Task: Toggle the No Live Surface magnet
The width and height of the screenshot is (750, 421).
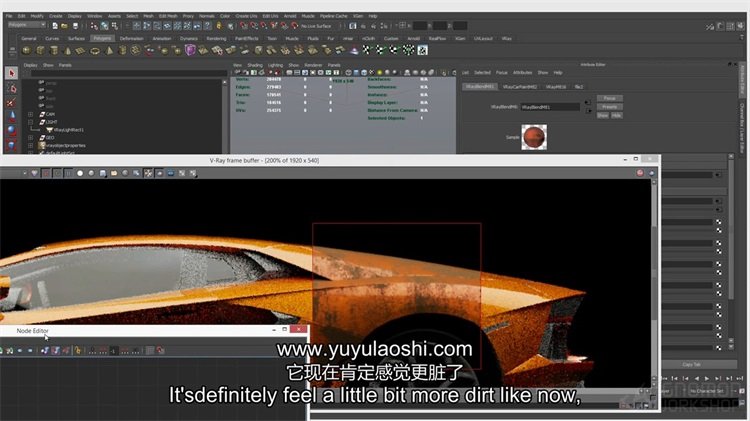Action: click(295, 26)
